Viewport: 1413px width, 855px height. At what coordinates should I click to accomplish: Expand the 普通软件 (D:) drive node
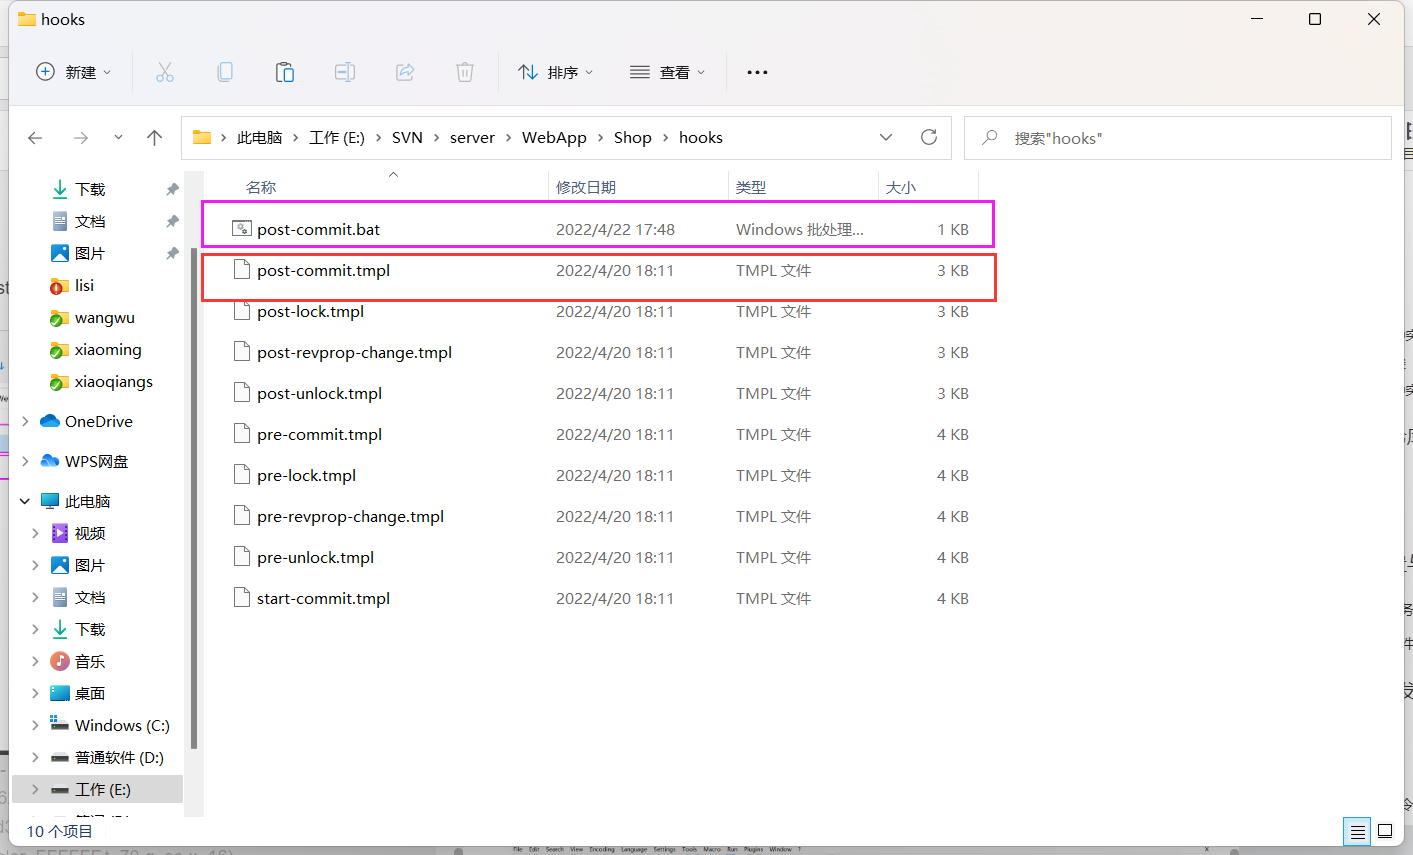[35, 757]
